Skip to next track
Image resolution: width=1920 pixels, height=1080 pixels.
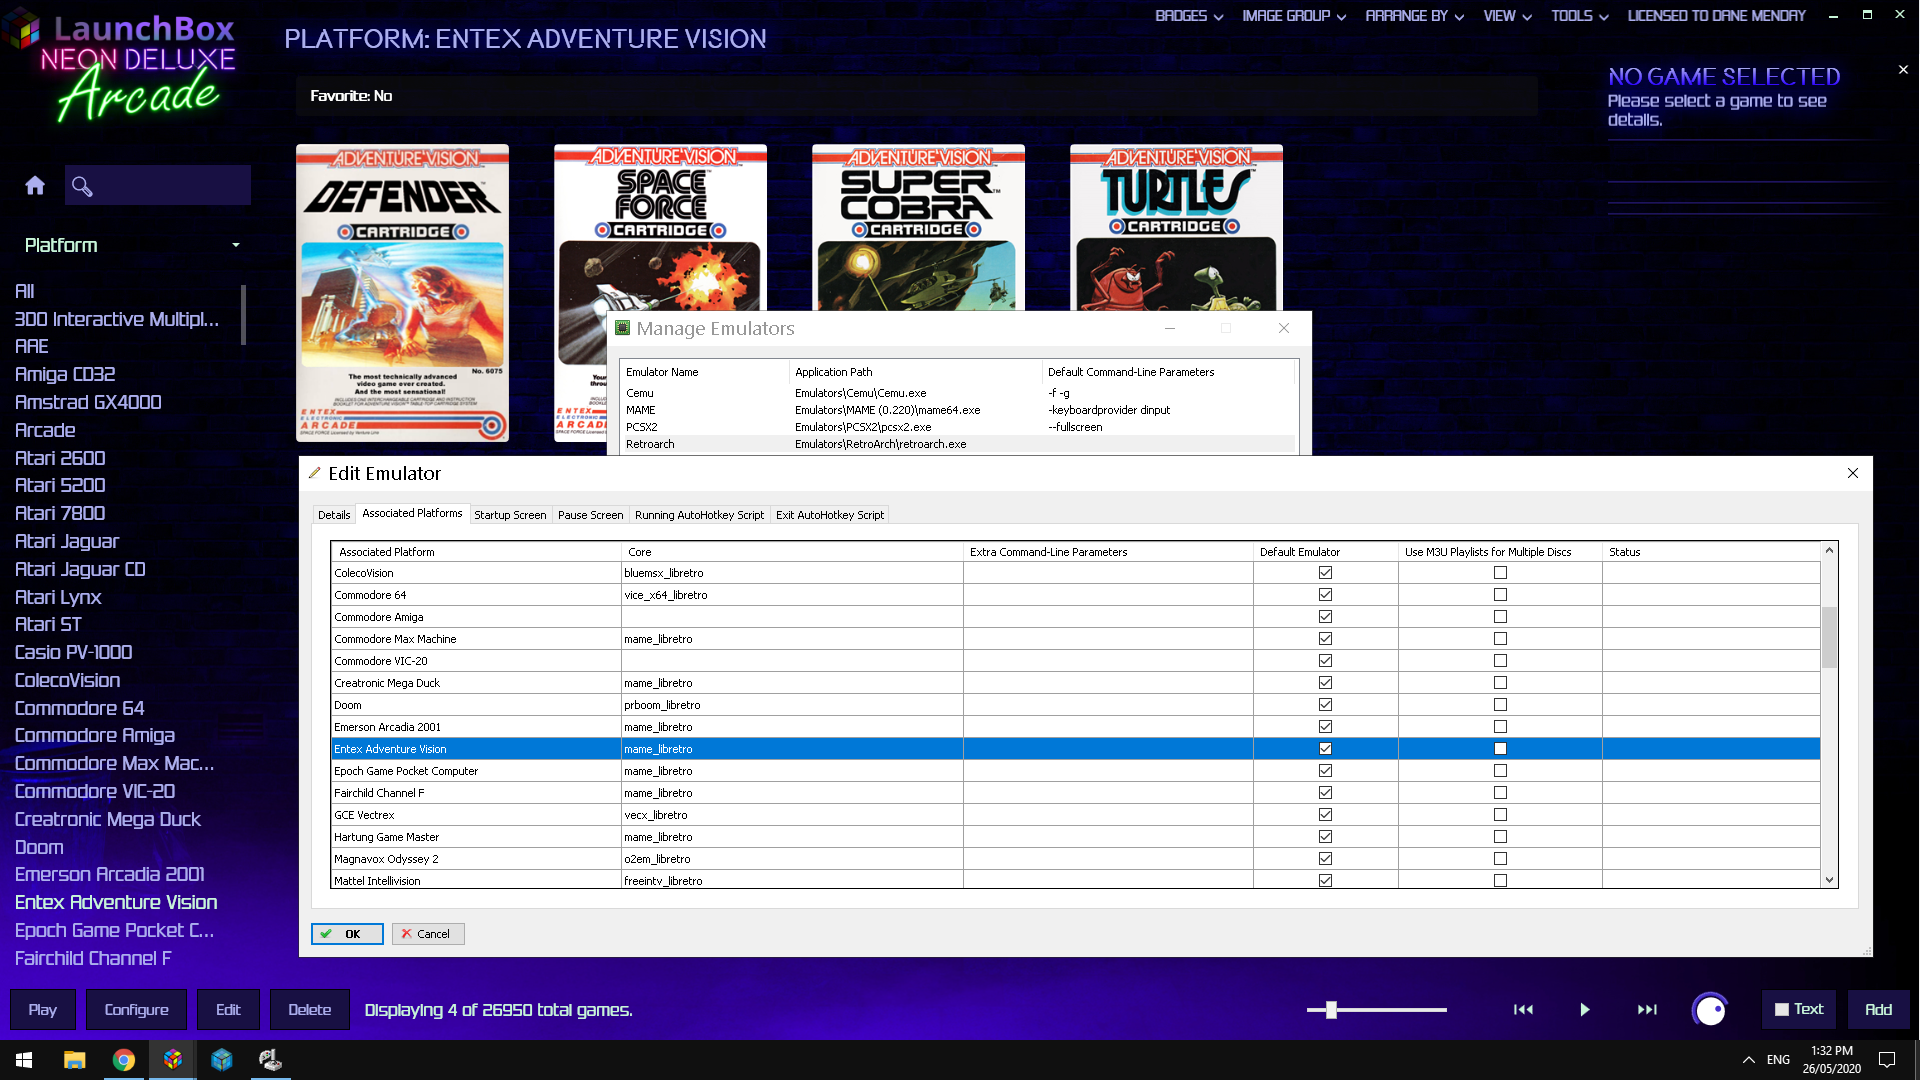click(x=1647, y=1010)
